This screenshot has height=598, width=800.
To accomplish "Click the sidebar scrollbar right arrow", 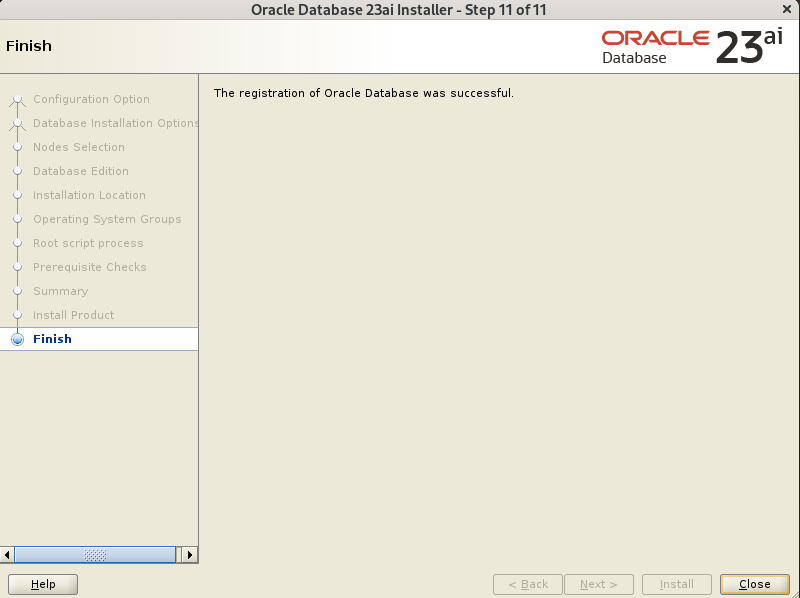I will pos(190,555).
